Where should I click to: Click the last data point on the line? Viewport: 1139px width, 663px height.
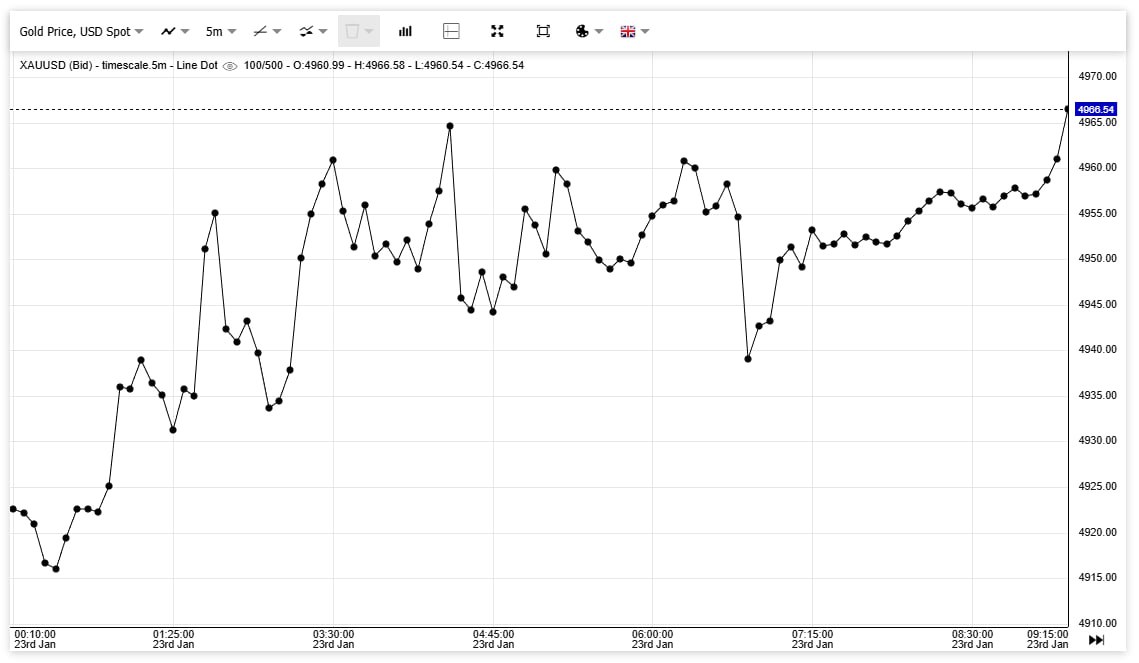click(x=1067, y=109)
